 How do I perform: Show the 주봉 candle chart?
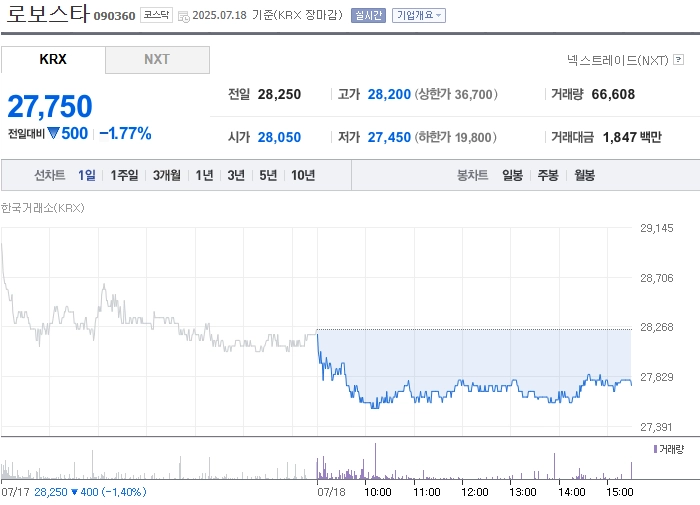(548, 175)
